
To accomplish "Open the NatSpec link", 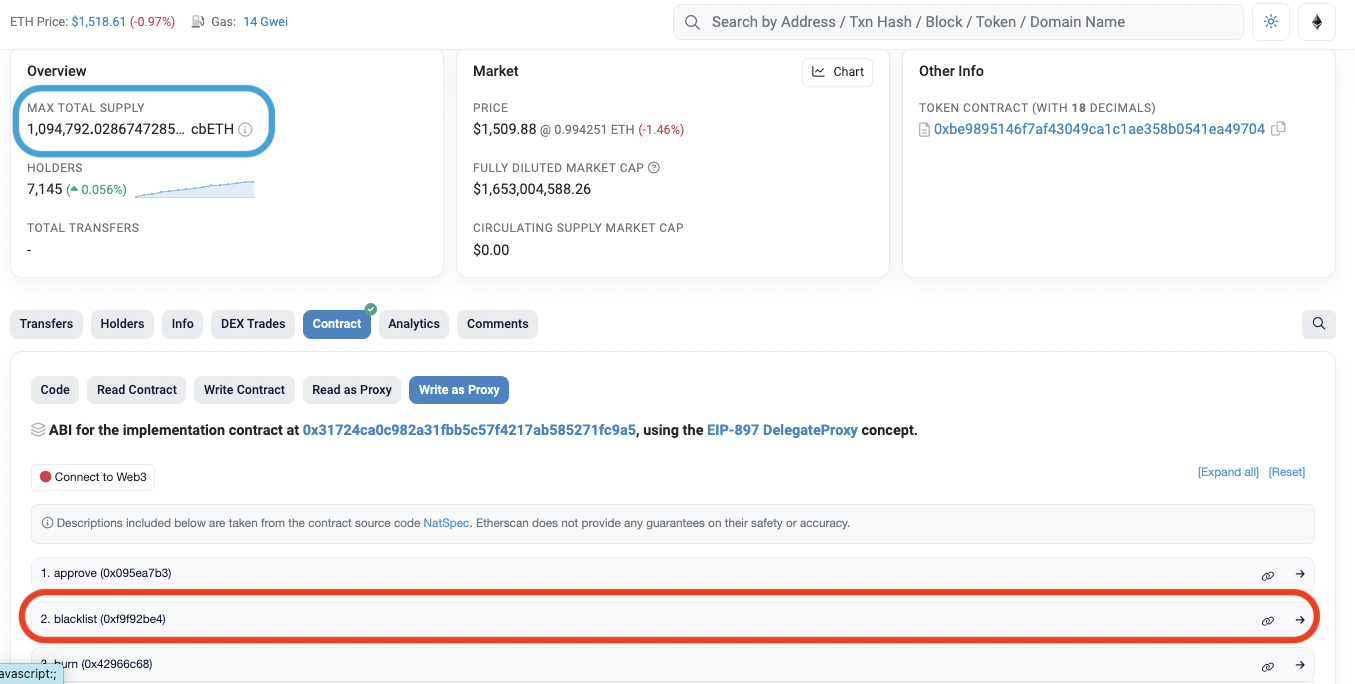I will click(x=446, y=523).
